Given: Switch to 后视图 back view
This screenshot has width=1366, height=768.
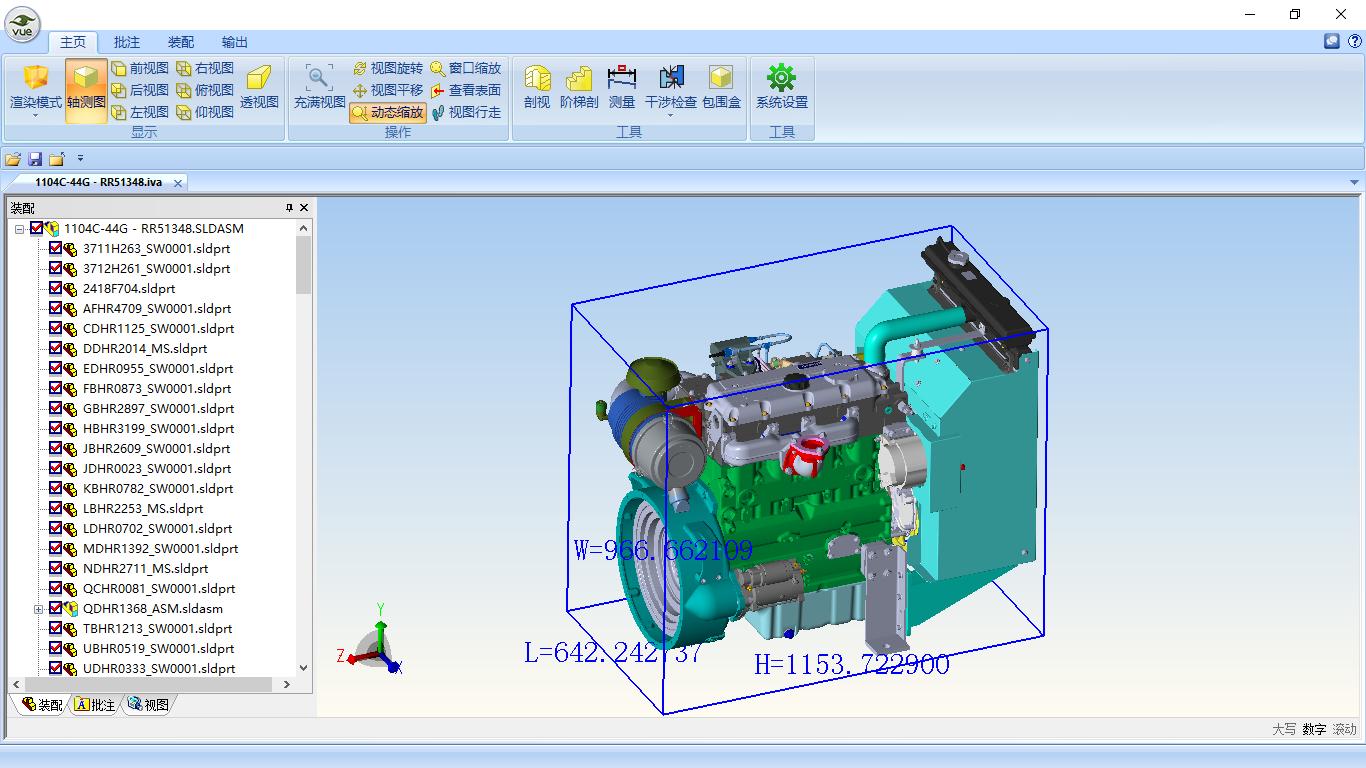Looking at the screenshot, I should pyautogui.click(x=139, y=90).
